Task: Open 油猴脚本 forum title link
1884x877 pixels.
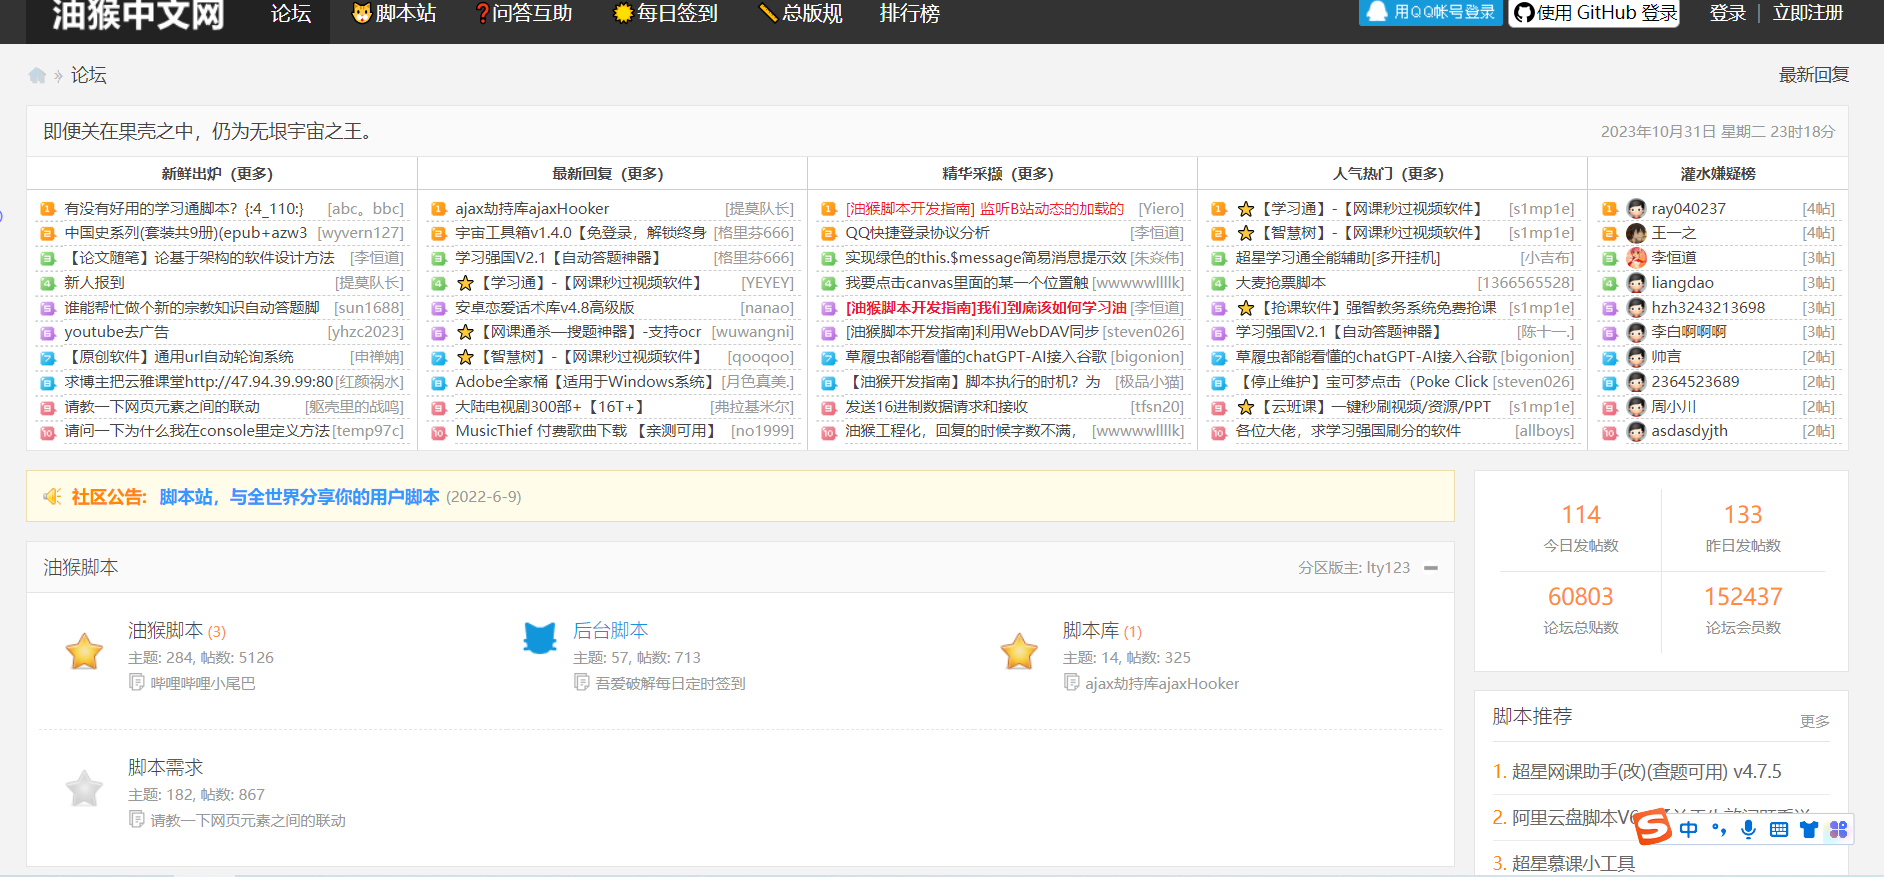Action: coord(165,631)
